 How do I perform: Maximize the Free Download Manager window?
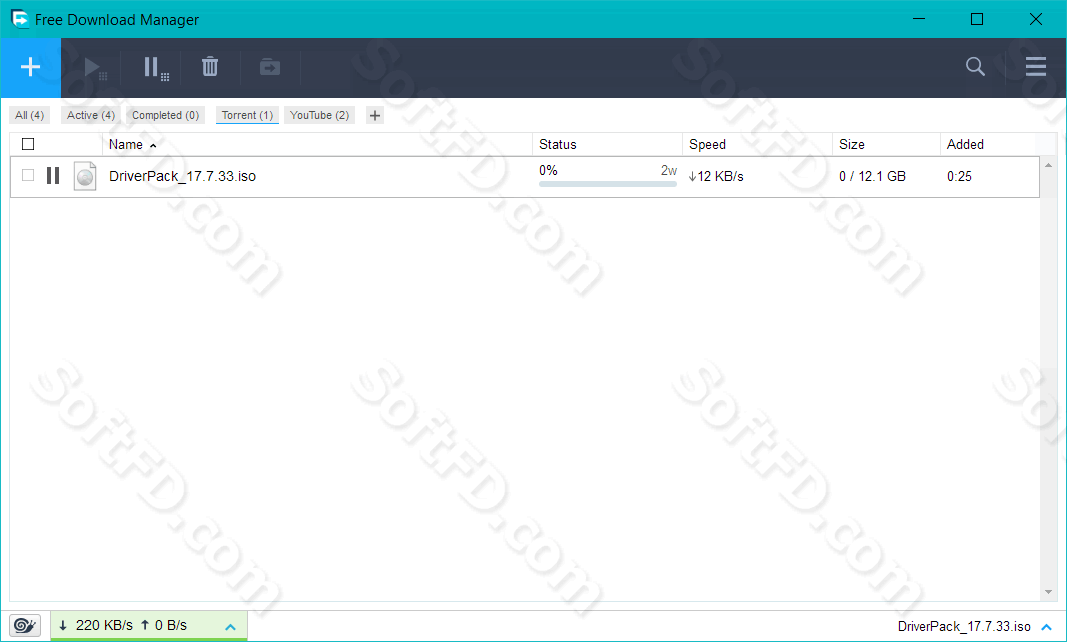click(x=977, y=19)
